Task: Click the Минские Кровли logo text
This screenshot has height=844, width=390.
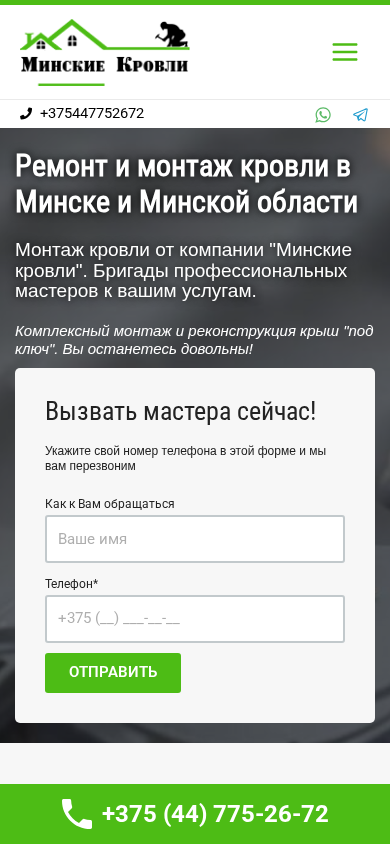Action: click(x=105, y=65)
